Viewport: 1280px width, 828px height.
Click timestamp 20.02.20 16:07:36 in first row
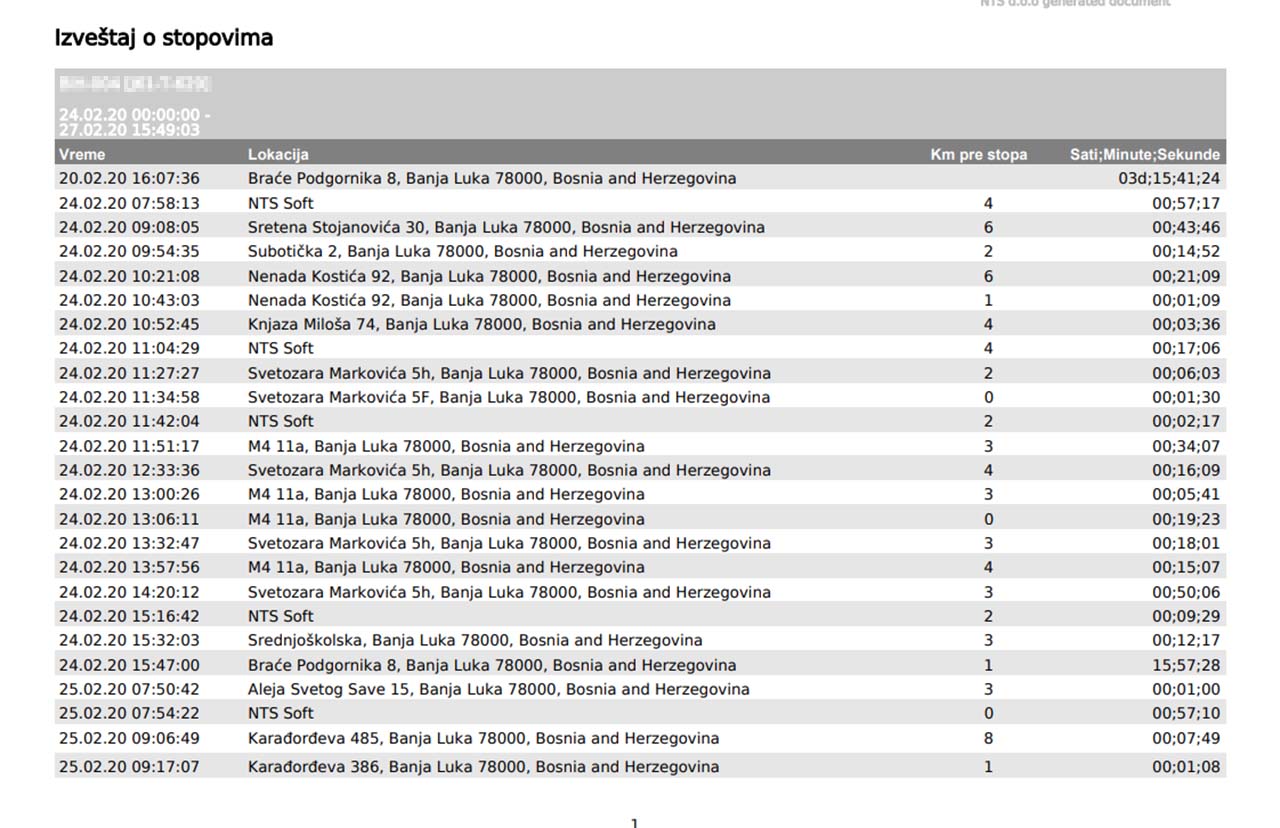[129, 179]
